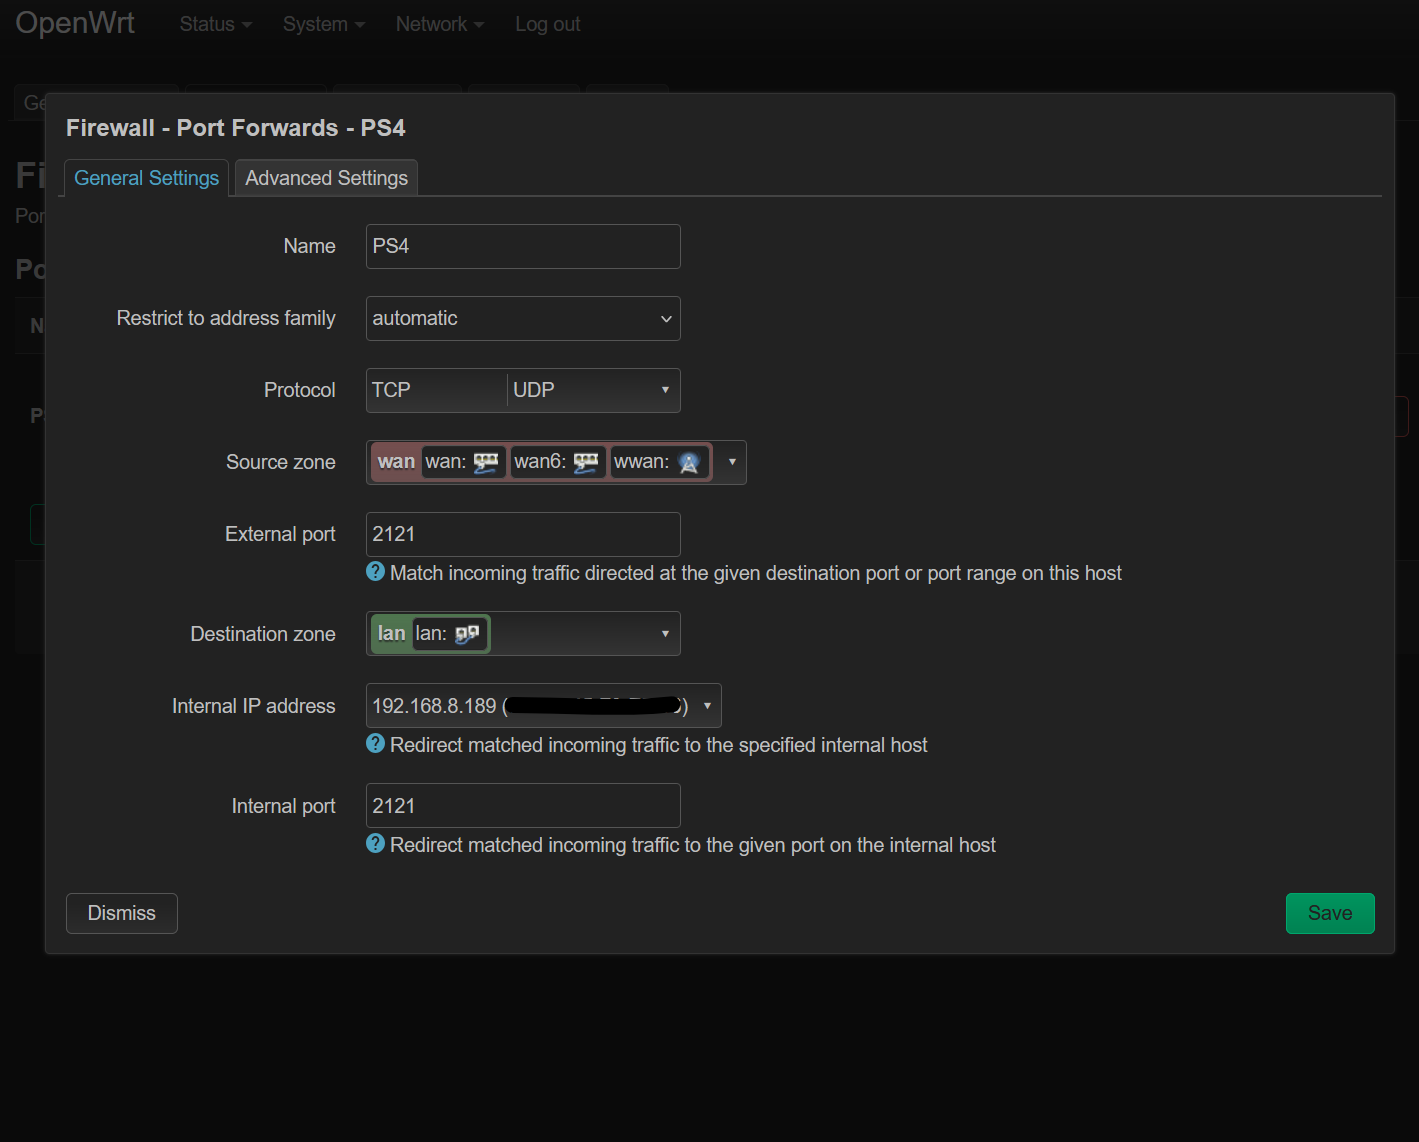The image size is (1419, 1142).
Task: Dismiss the port forward dialog
Action: tap(122, 913)
